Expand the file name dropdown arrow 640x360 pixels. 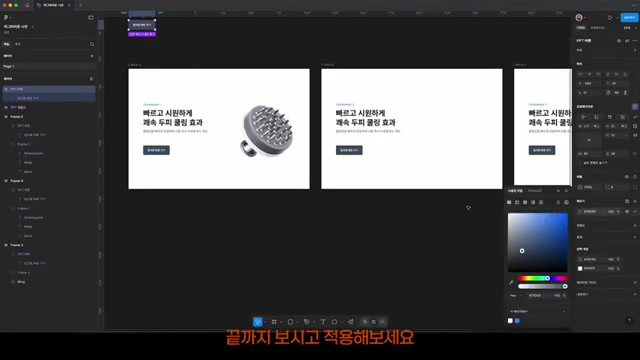tap(33, 27)
